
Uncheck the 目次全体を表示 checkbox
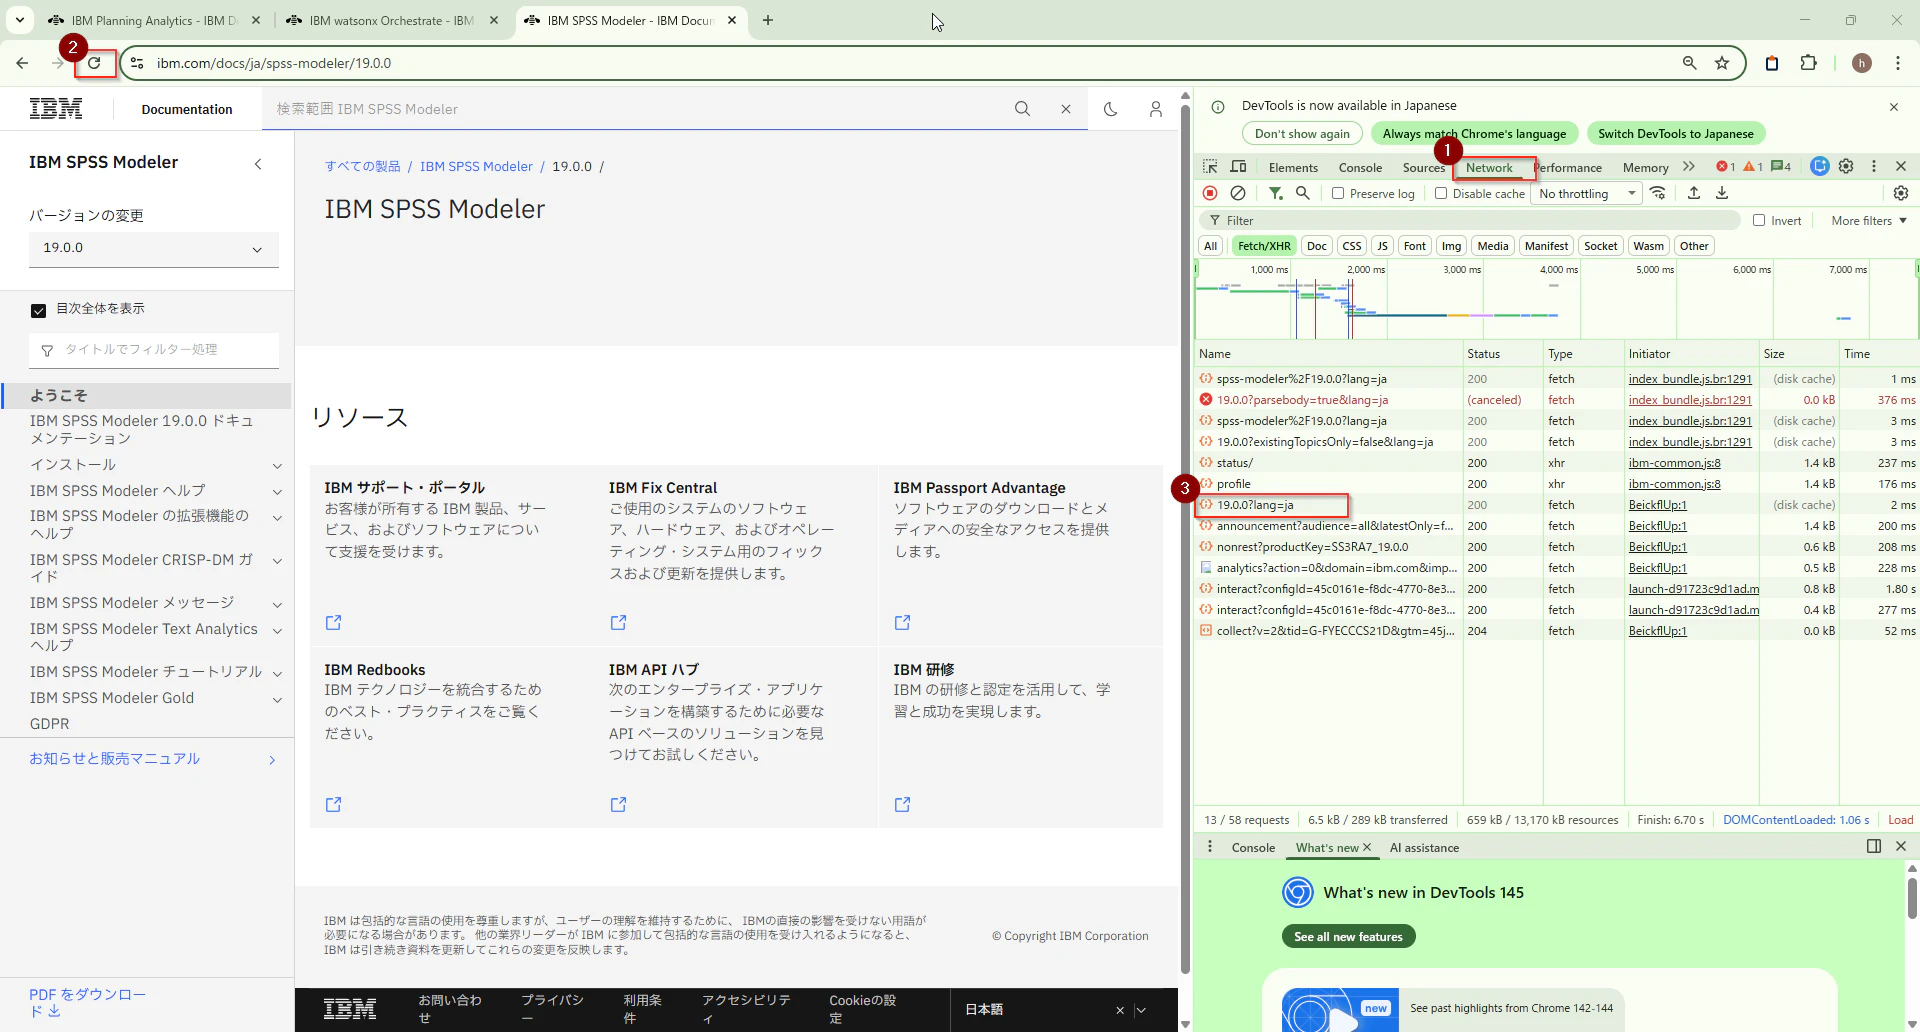[x=39, y=310]
